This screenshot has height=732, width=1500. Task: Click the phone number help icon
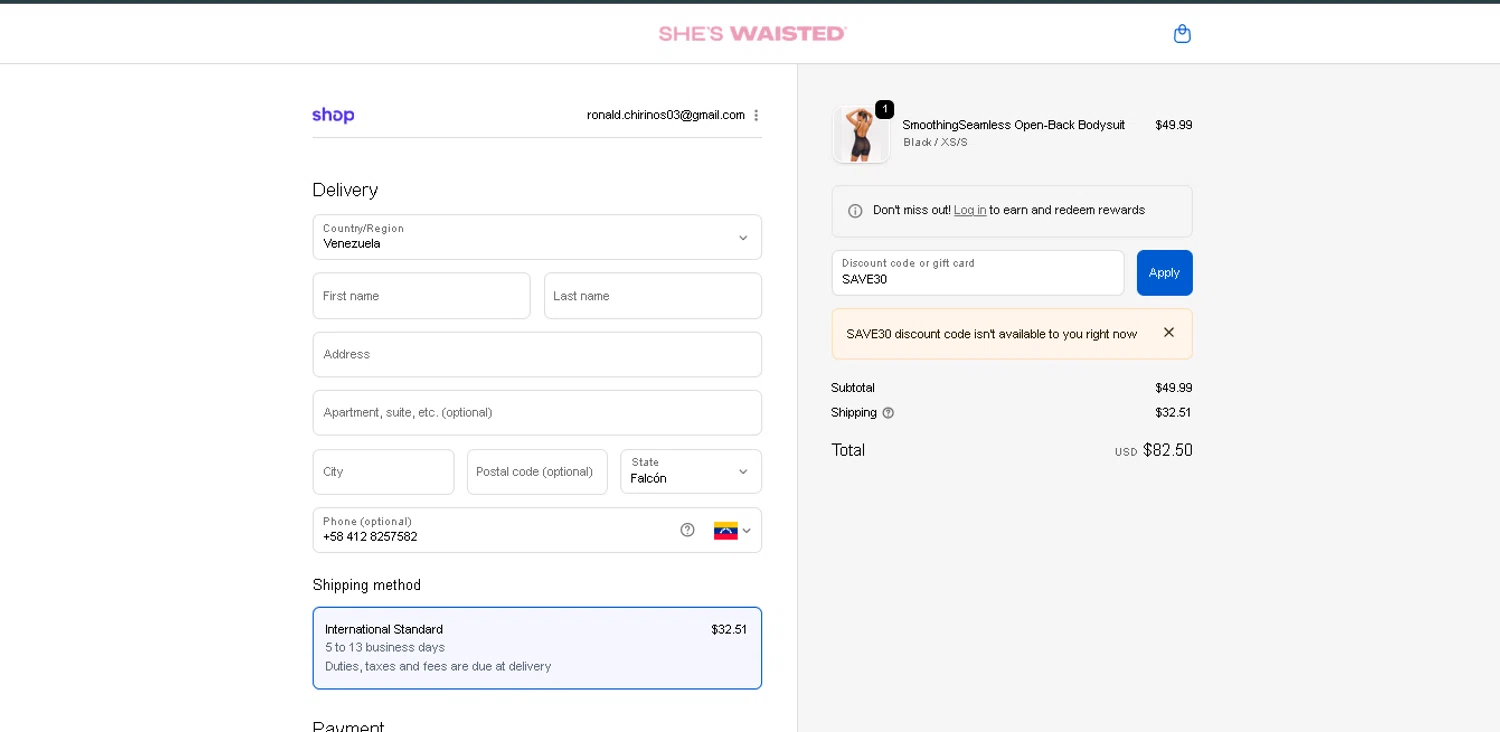(x=687, y=530)
